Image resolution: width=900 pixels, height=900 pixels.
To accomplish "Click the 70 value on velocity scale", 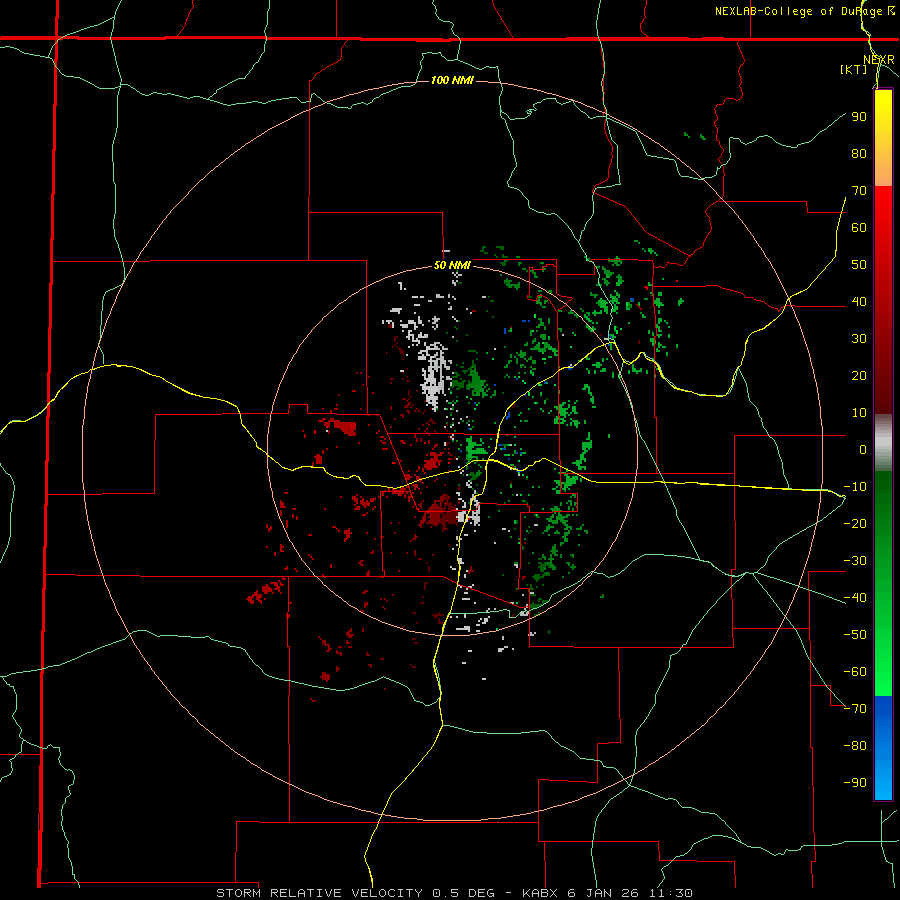I will [859, 191].
